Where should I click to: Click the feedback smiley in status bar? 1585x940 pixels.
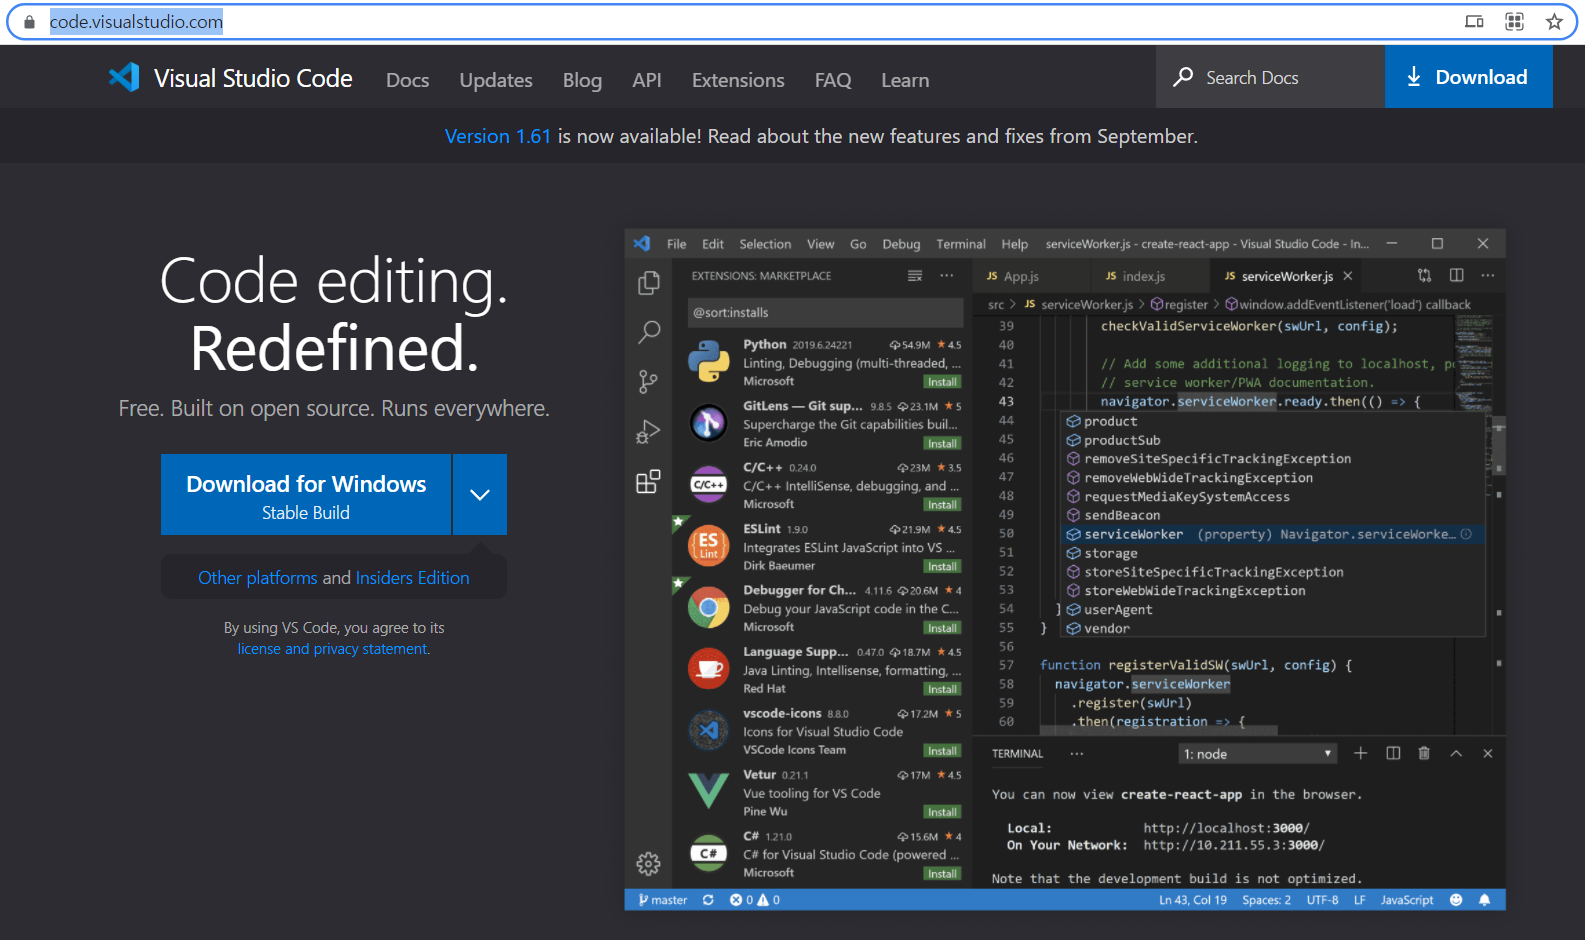(x=1456, y=900)
